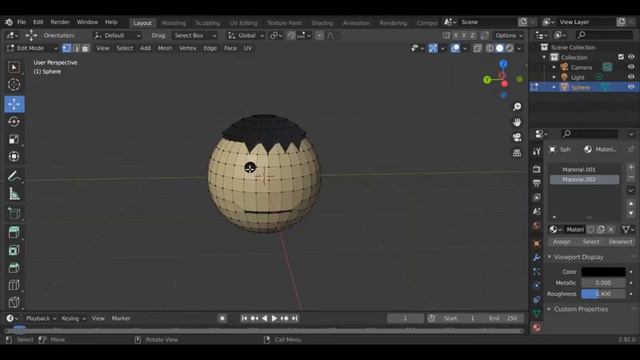Select the Inset Faces tool

pos(14,250)
